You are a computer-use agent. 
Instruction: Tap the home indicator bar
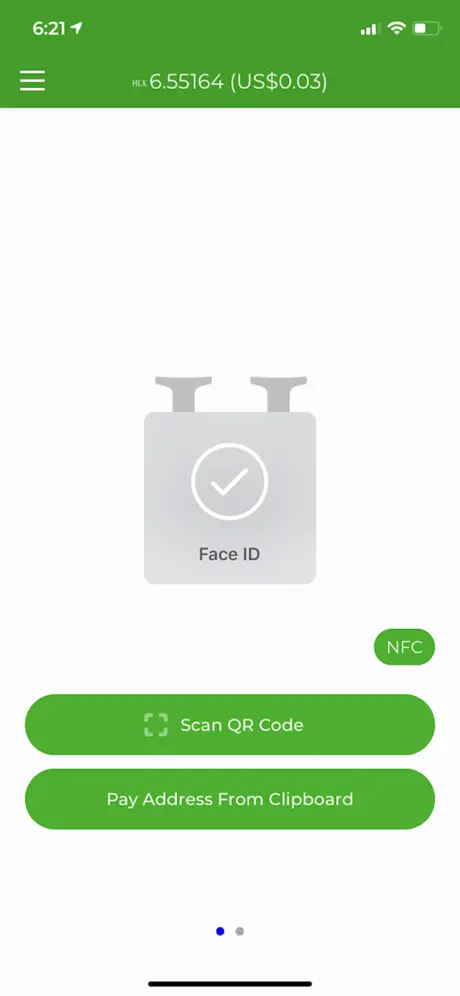[x=230, y=984]
